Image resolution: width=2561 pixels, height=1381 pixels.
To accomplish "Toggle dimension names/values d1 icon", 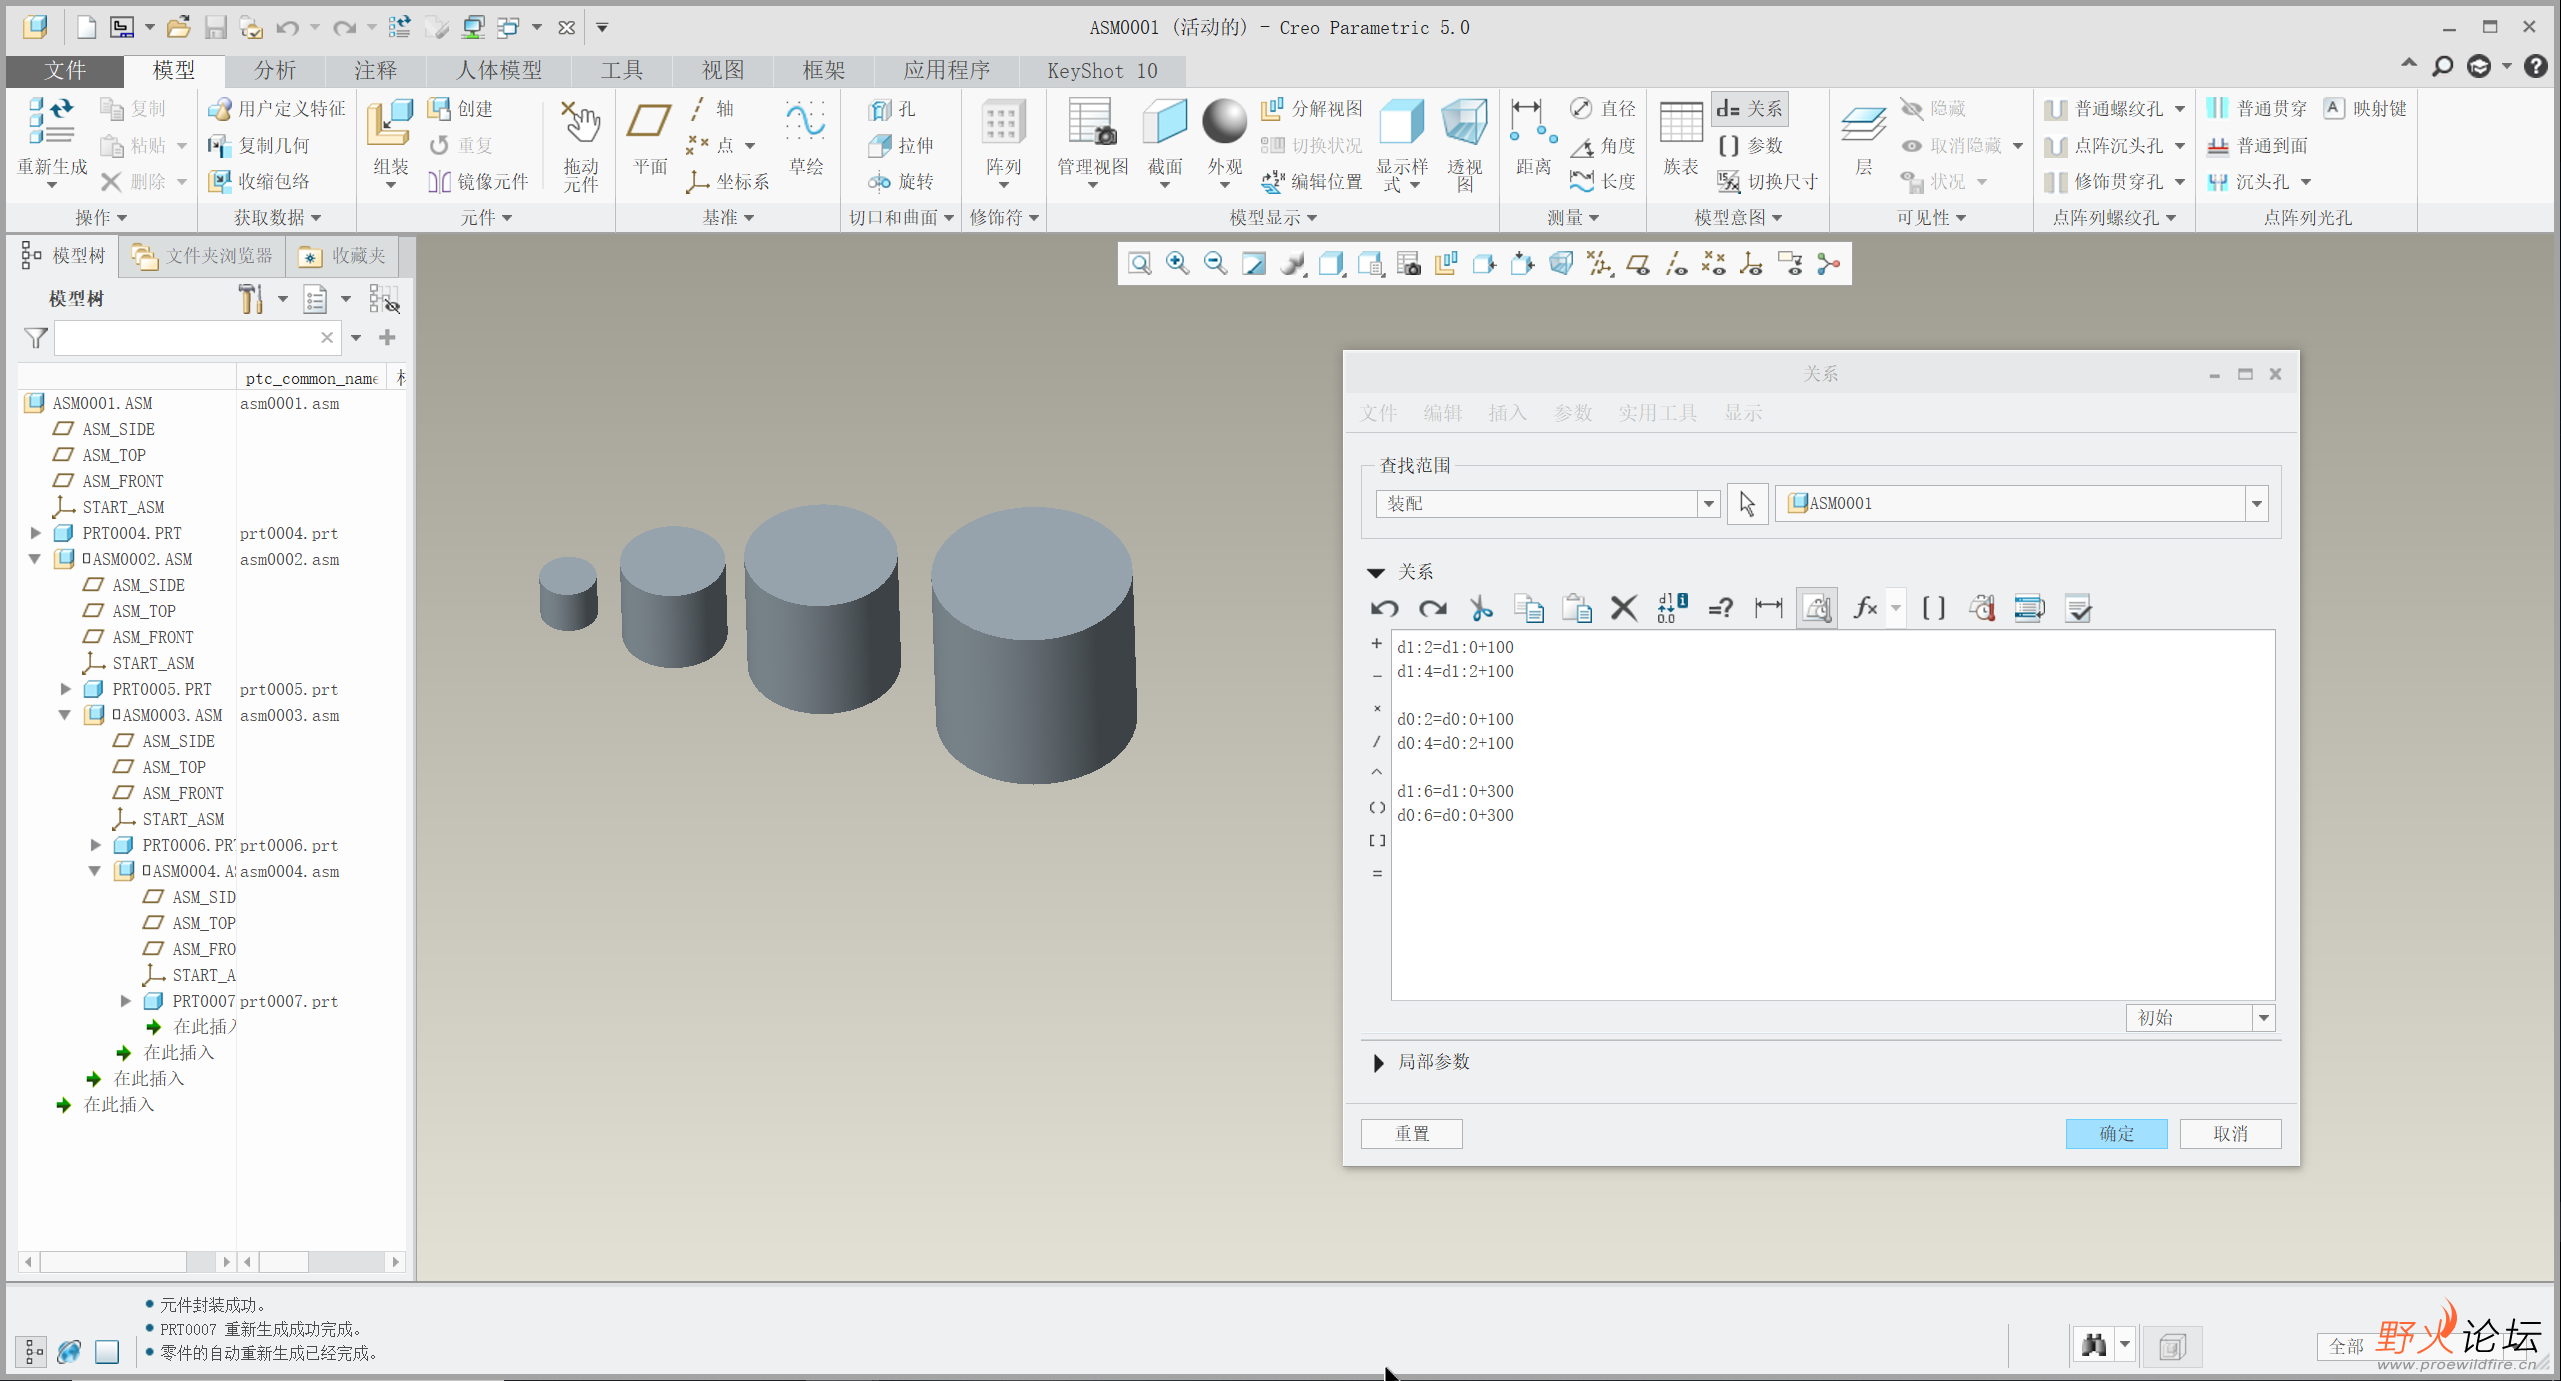I will point(1672,607).
